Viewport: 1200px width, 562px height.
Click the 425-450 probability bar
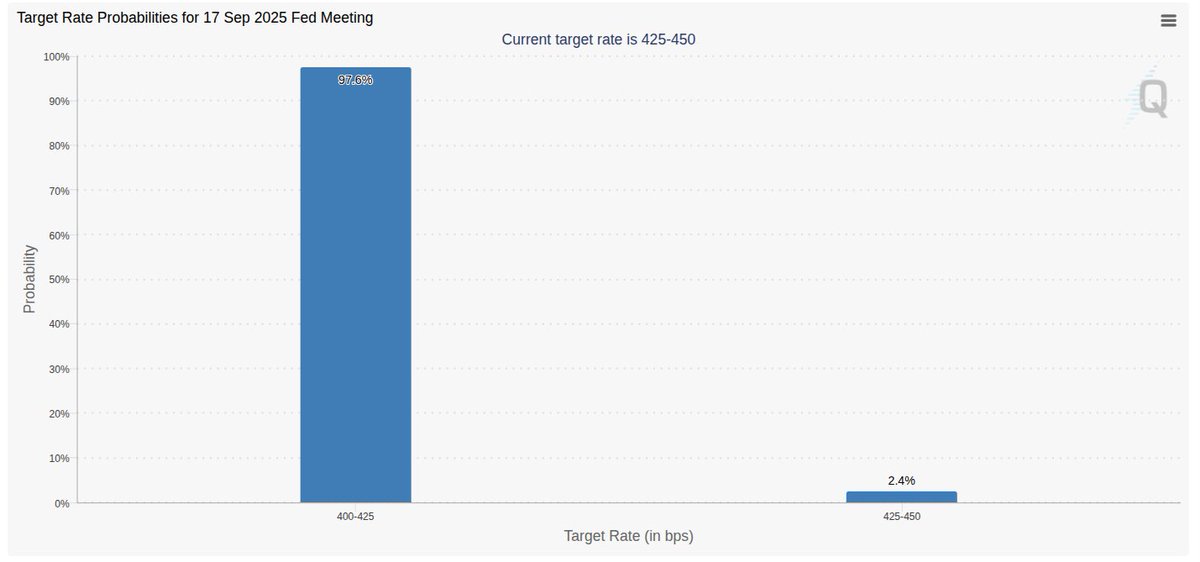[901, 497]
